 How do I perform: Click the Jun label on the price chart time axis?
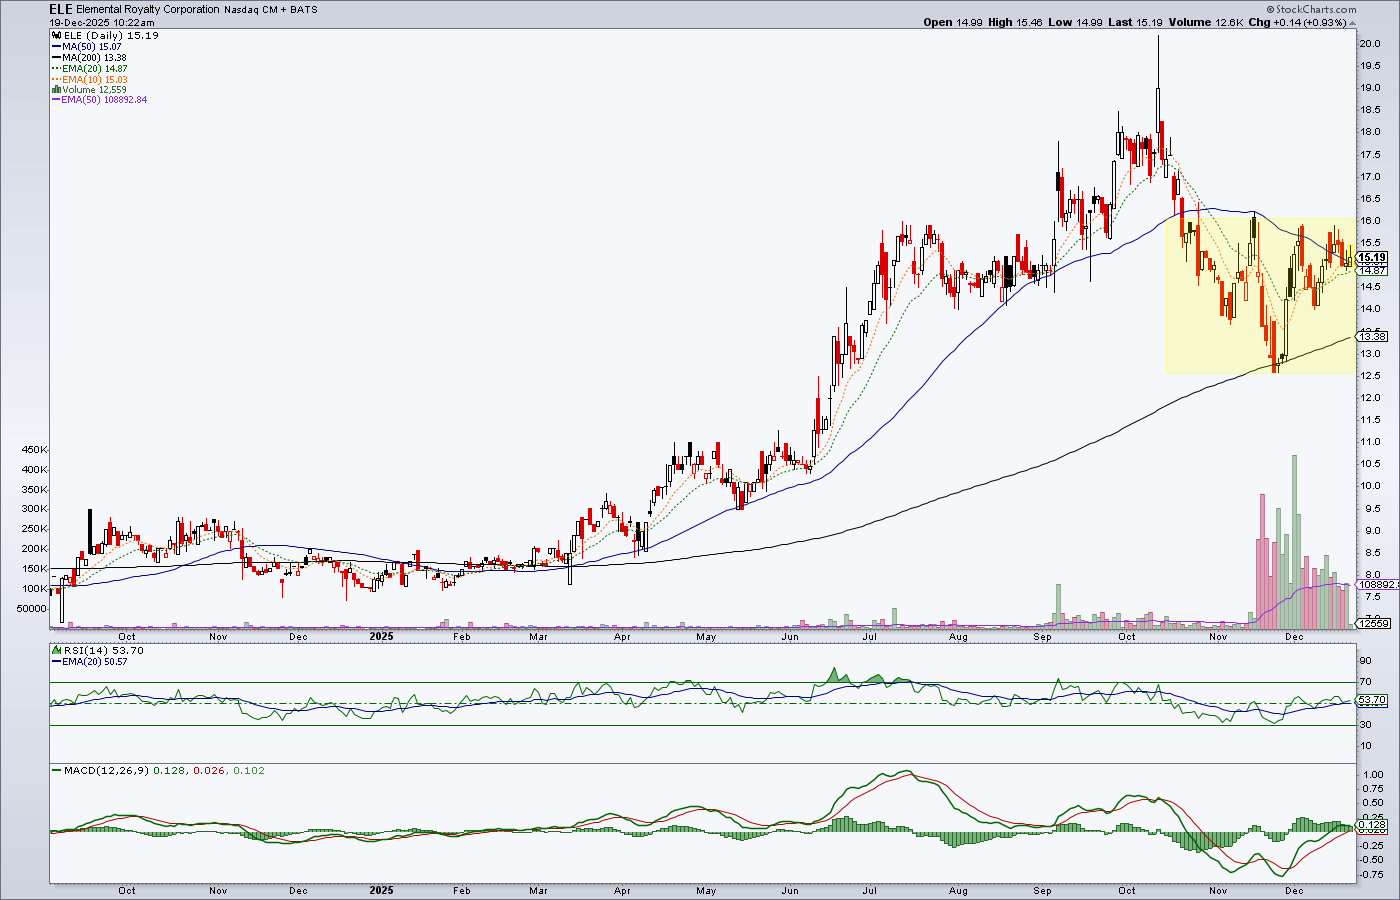[x=790, y=636]
